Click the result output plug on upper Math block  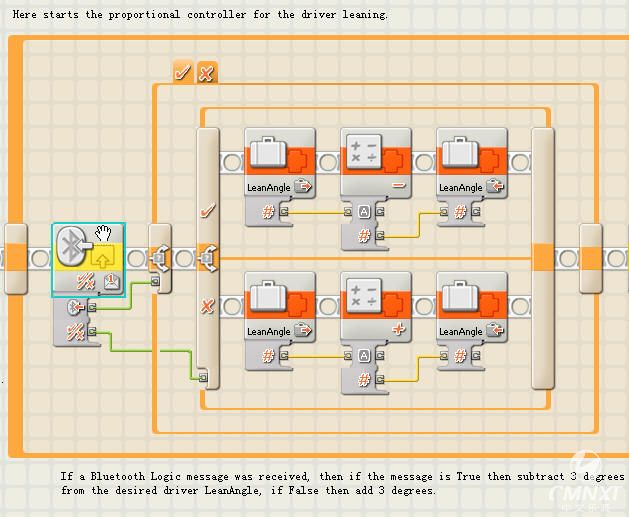click(380, 236)
